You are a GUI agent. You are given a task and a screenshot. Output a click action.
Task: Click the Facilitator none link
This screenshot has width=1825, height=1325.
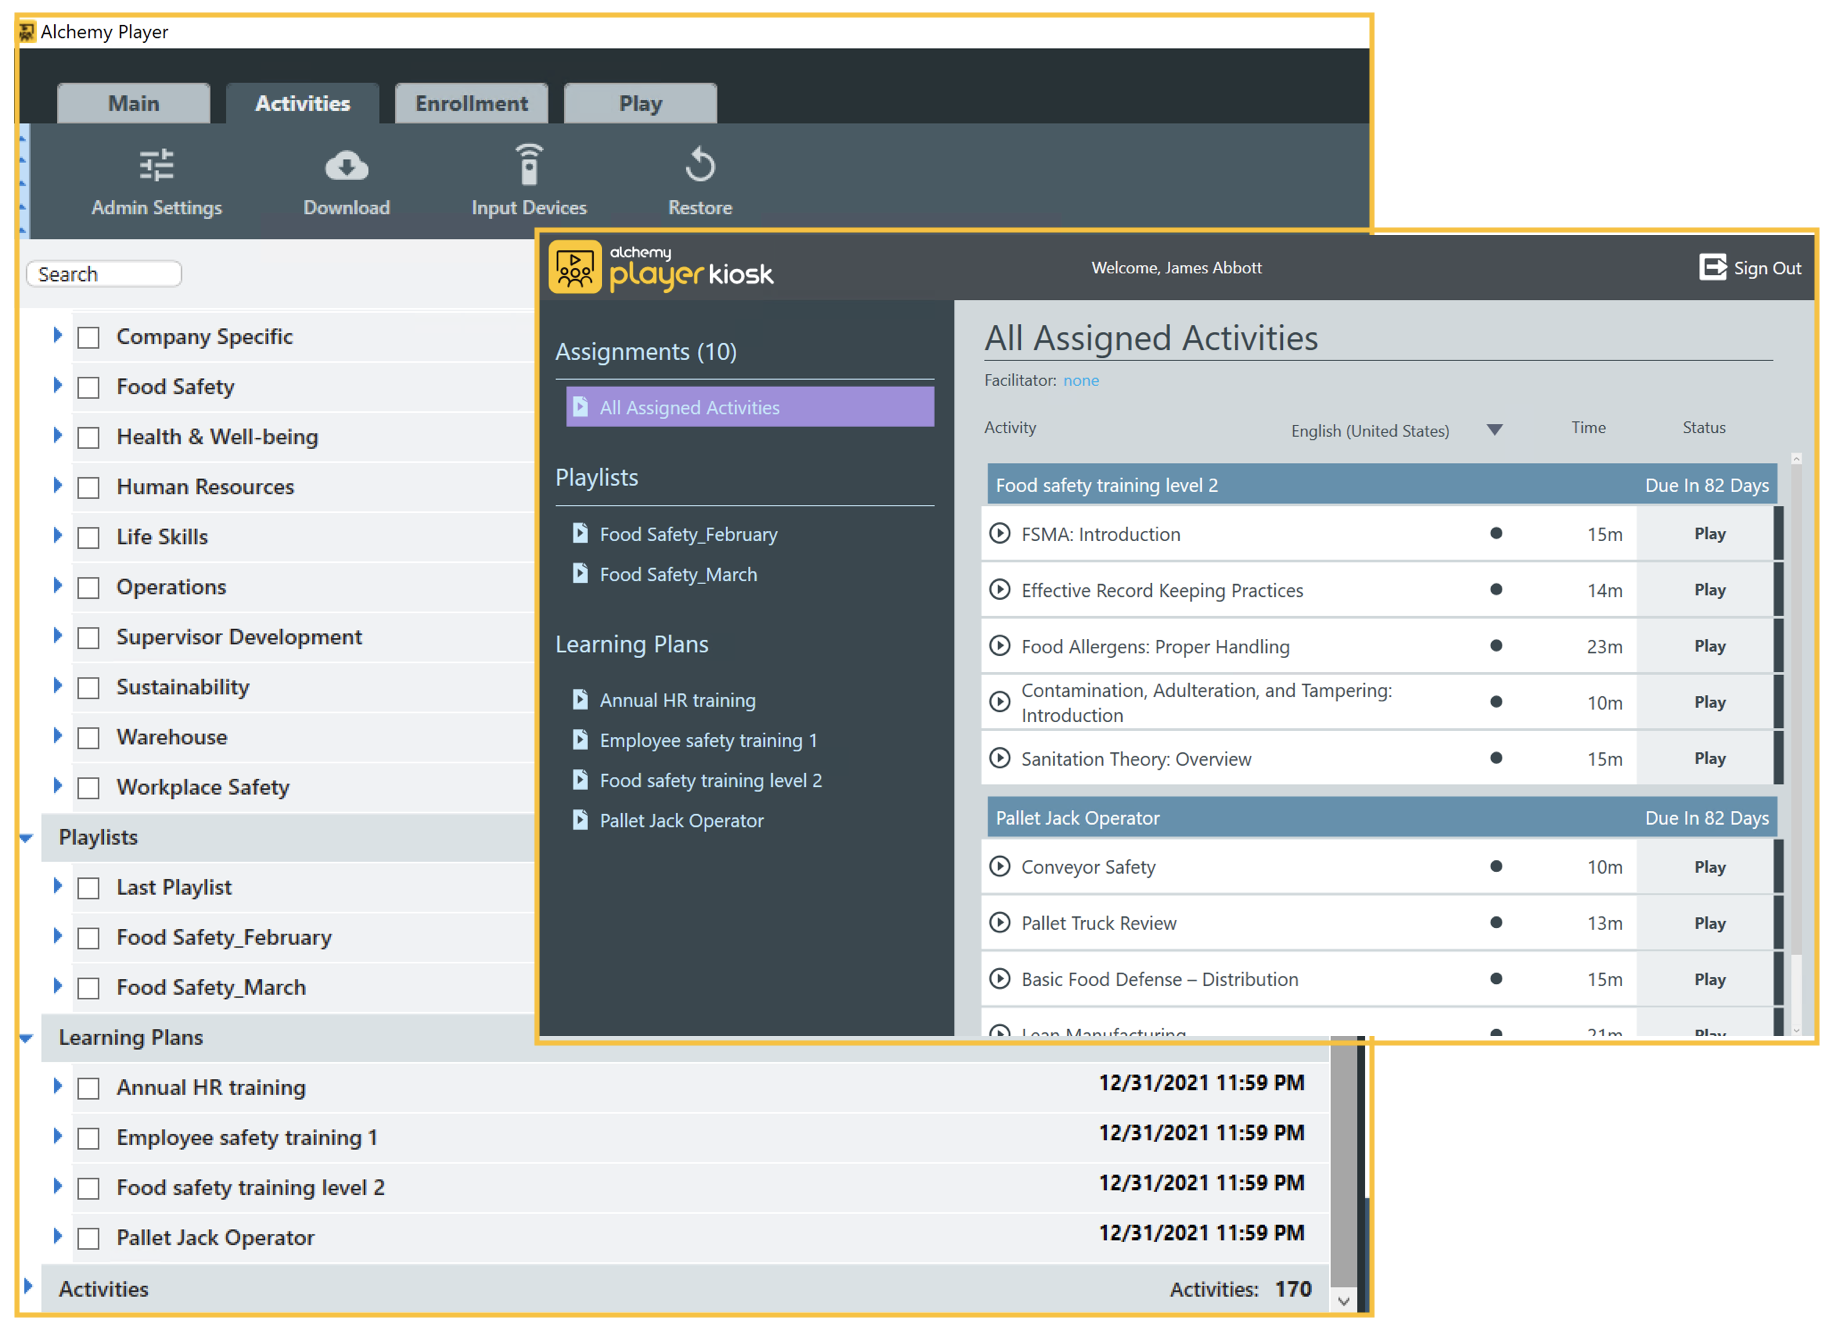1080,380
